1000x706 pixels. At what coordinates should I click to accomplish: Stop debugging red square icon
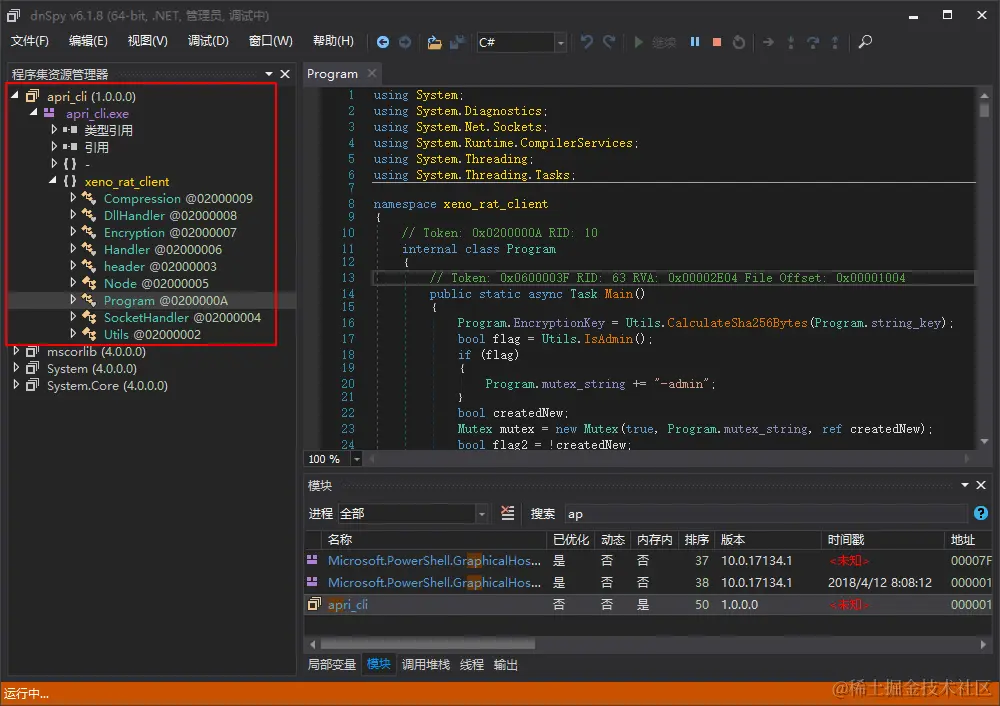[717, 42]
